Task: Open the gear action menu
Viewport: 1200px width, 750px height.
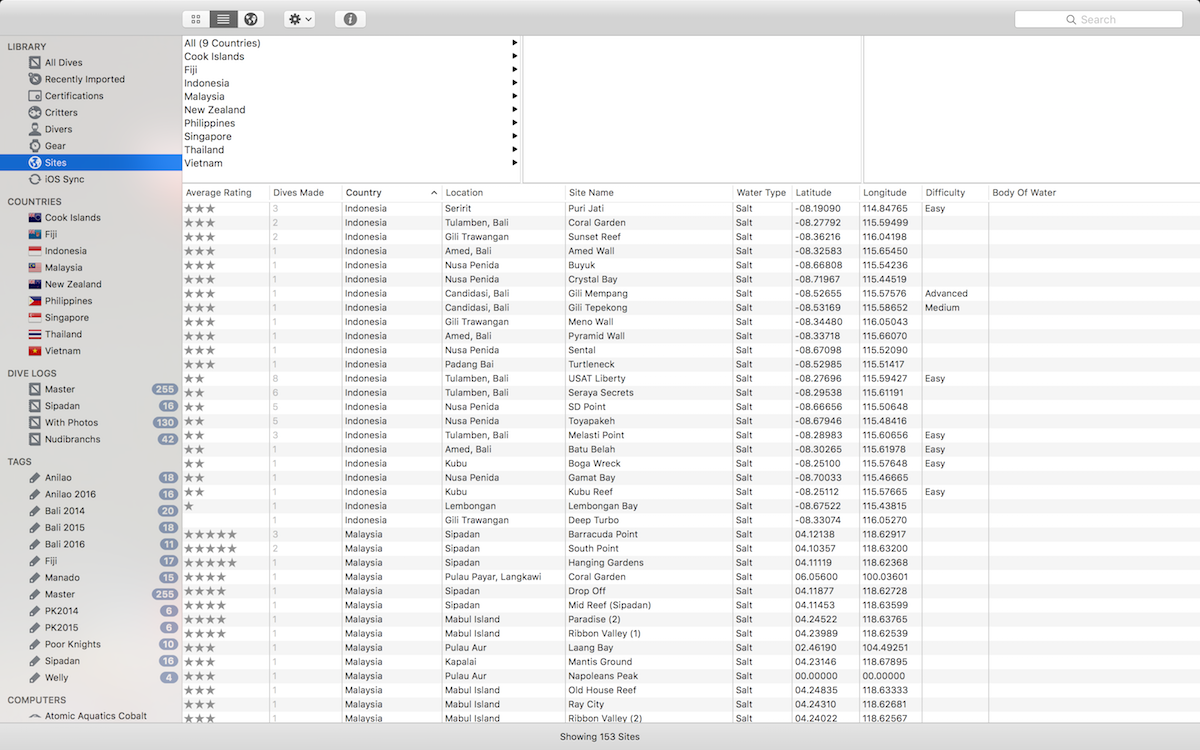Action: (300, 19)
